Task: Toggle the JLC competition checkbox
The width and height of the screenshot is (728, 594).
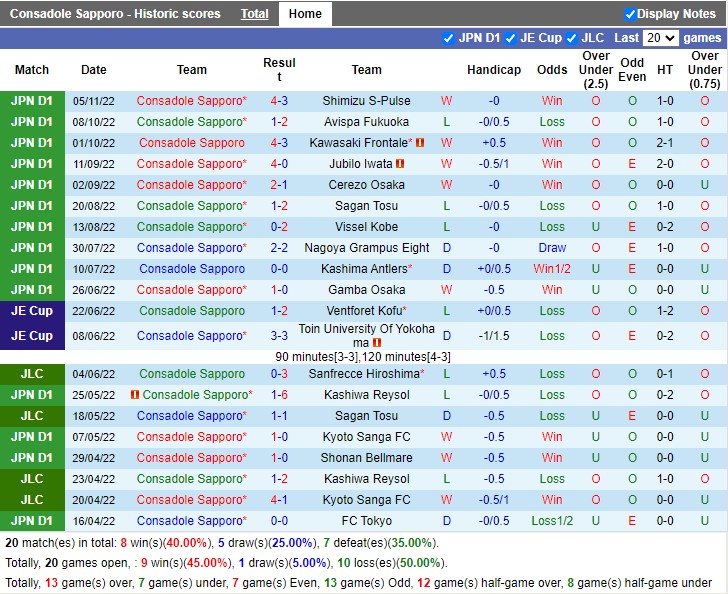Action: 571,38
